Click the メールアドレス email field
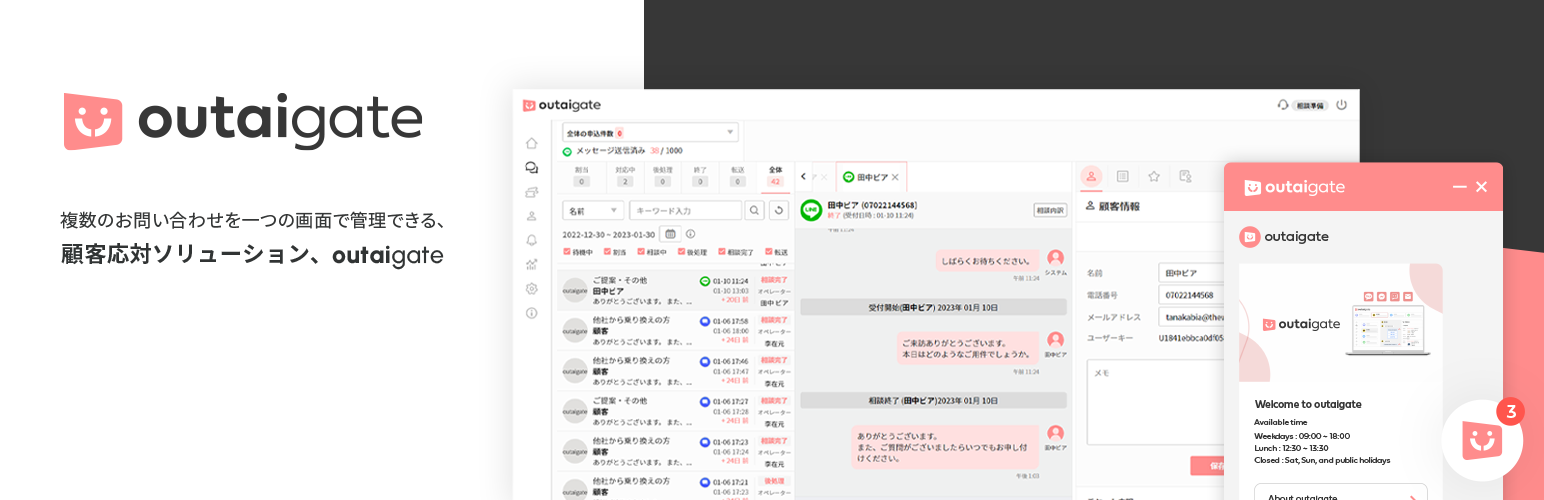The width and height of the screenshot is (1544, 500). 1192,317
